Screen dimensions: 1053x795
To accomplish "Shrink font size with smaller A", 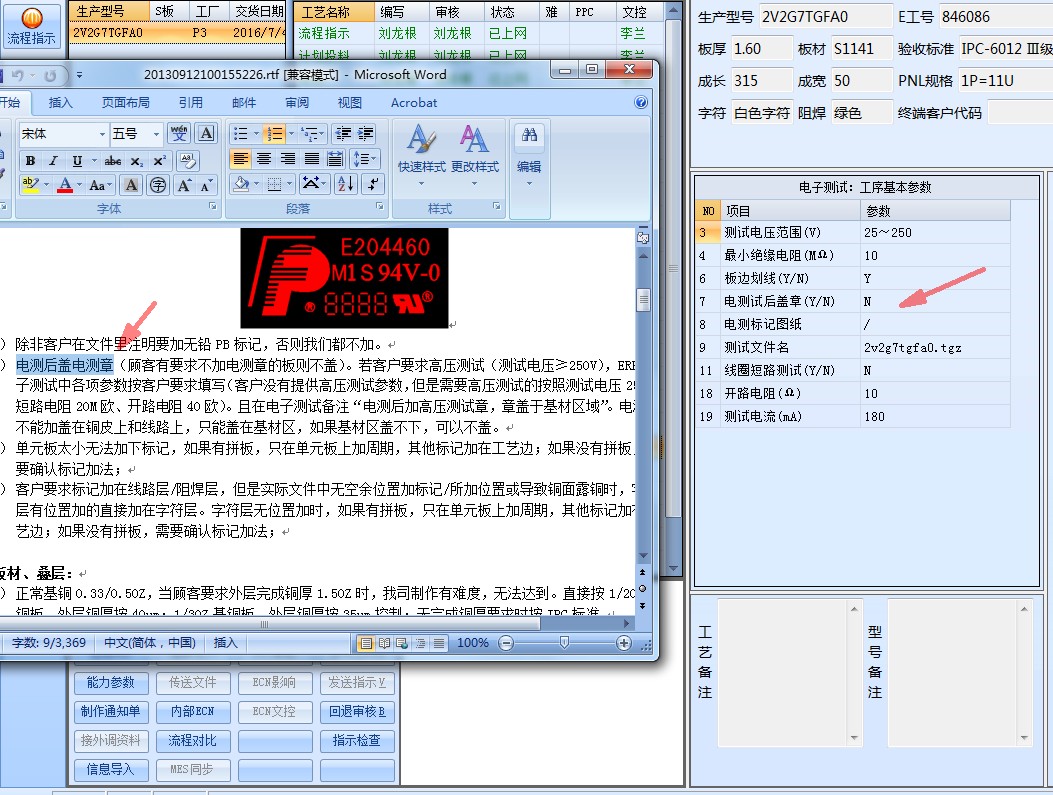I will tap(207, 185).
